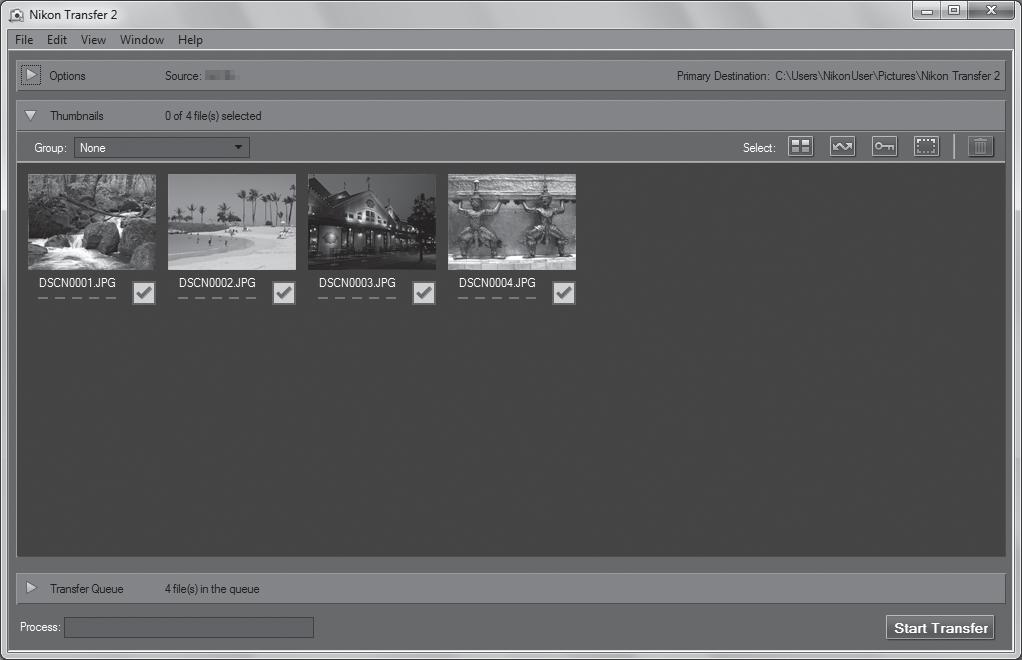Viewport: 1022px width, 660px height.
Task: Uncheck the DSCN0003.JPG transfer checkbox
Action: point(424,293)
